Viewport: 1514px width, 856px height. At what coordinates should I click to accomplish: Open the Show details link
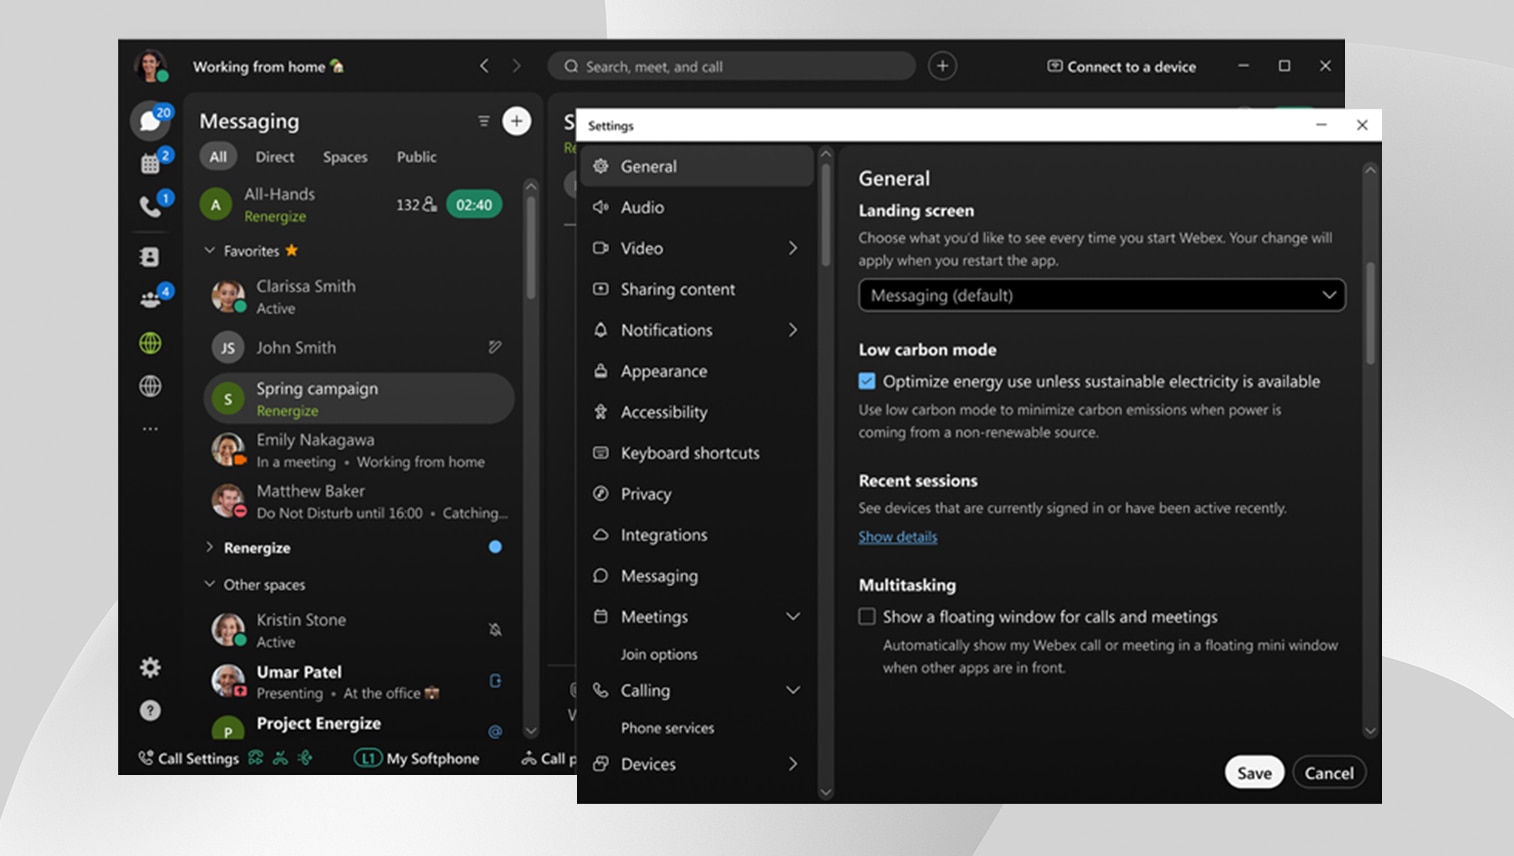(898, 537)
